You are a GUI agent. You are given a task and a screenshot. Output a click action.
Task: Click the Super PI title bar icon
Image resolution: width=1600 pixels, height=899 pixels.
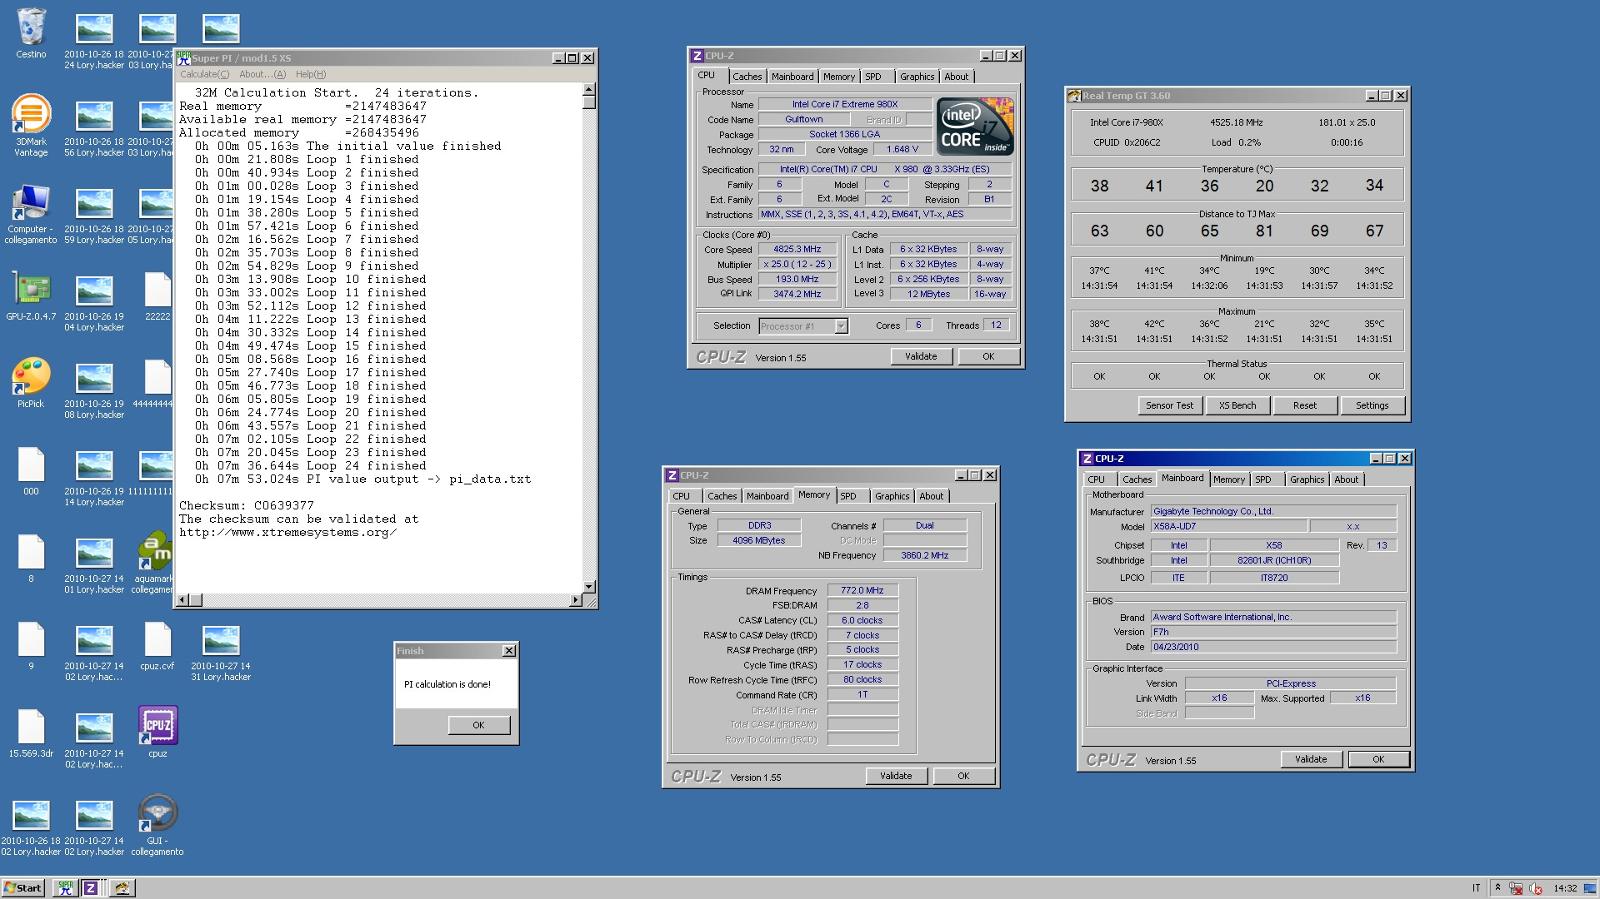[184, 58]
